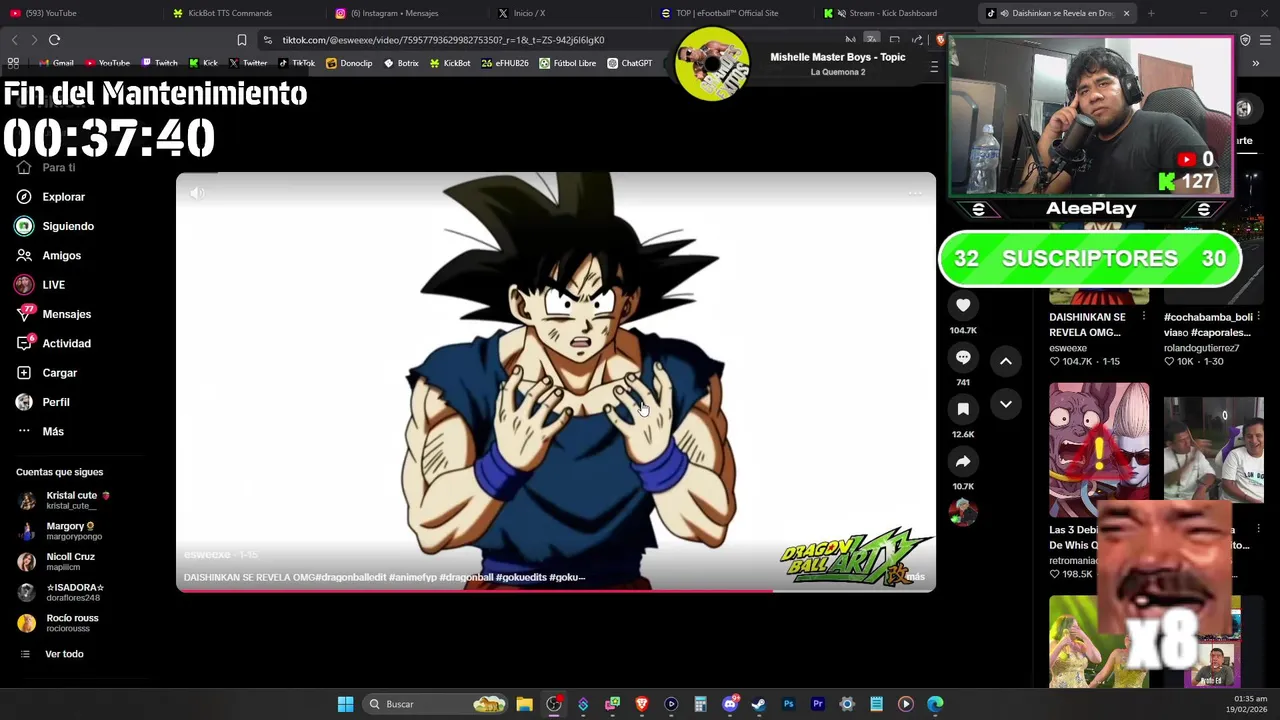This screenshot has width=1280, height=720.
Task: Open Gmail bookmark
Action: (x=56, y=63)
